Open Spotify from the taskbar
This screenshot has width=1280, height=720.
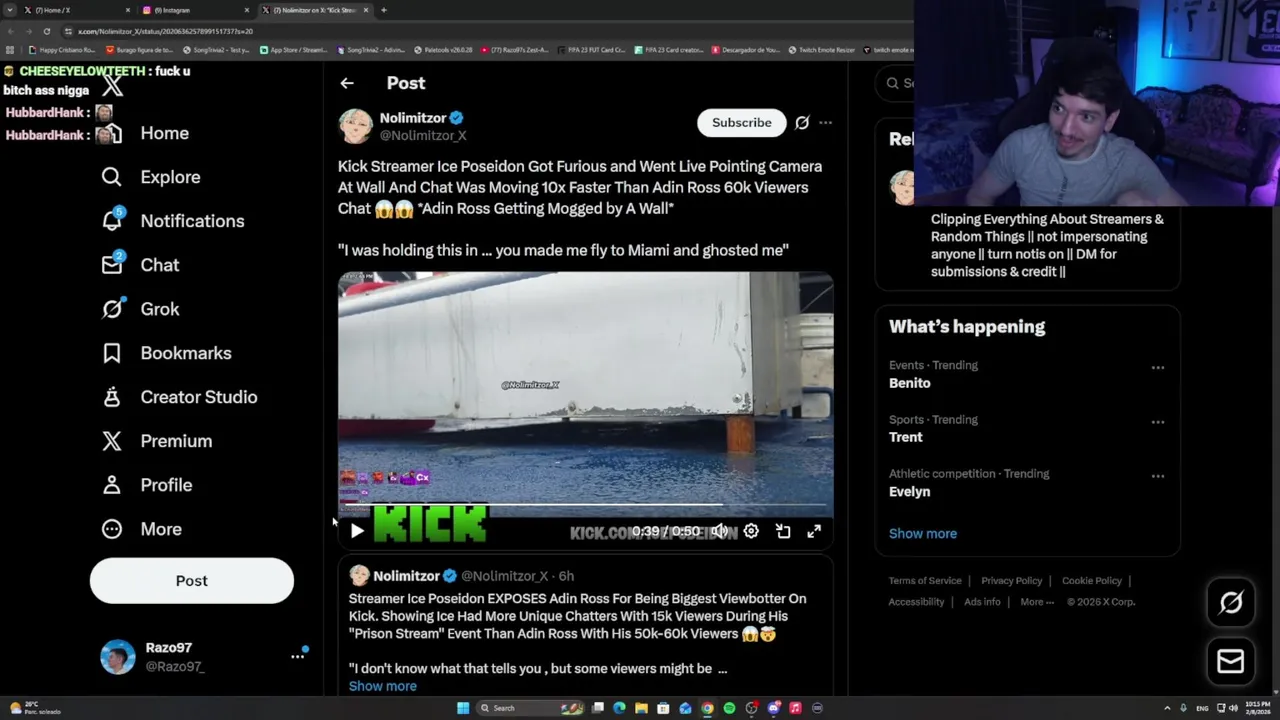pyautogui.click(x=729, y=708)
